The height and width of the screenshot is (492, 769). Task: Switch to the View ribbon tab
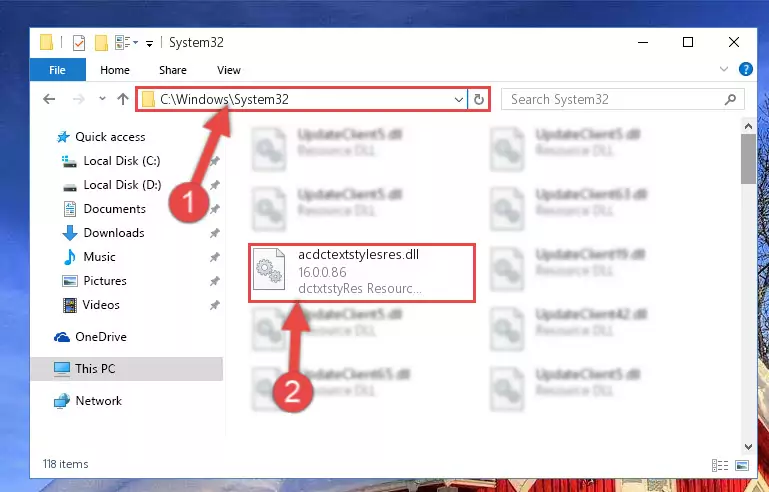pos(229,70)
